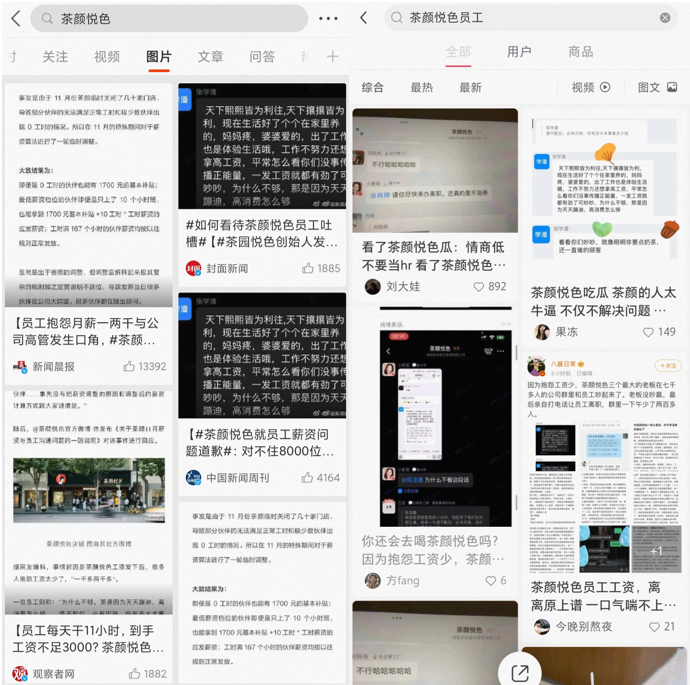Screen dimensions: 690x685
Task: Sort results by 最热
Action: pyautogui.click(x=422, y=87)
